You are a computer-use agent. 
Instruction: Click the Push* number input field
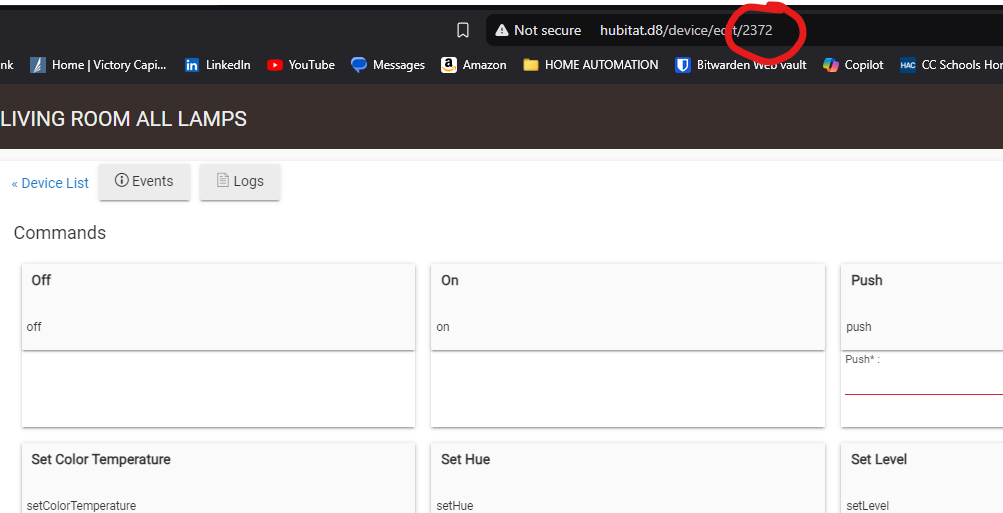(x=924, y=383)
